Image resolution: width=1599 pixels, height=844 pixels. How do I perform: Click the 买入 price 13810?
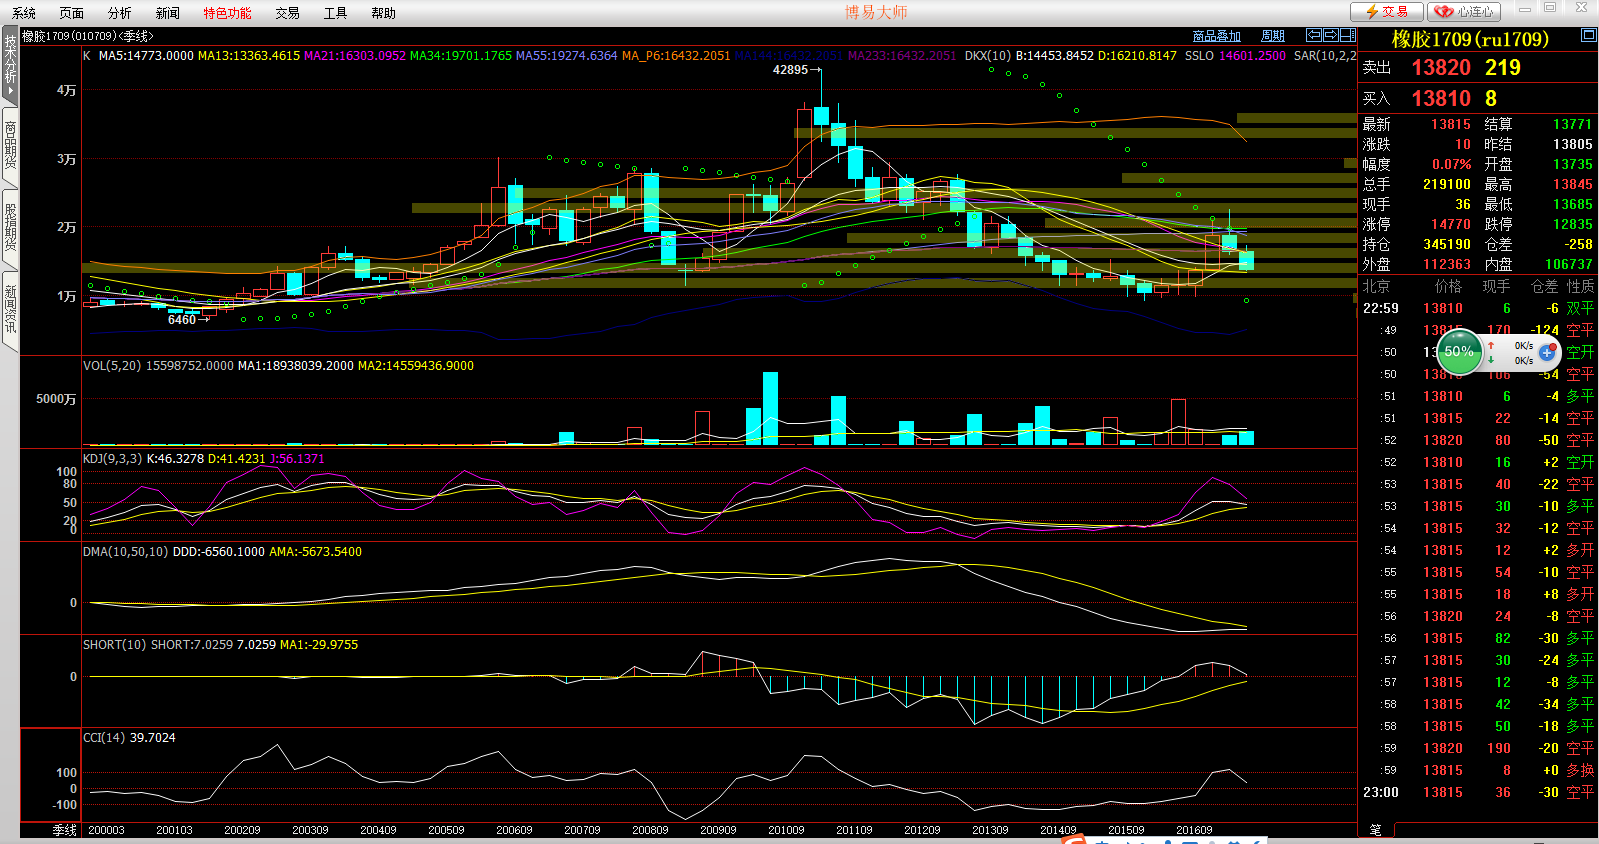(x=1441, y=98)
